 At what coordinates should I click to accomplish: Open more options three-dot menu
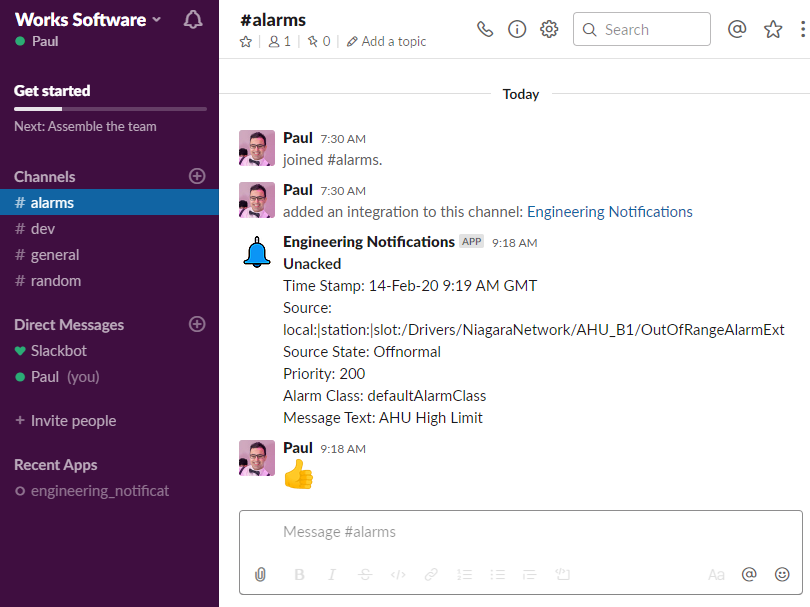pyautogui.click(x=802, y=29)
